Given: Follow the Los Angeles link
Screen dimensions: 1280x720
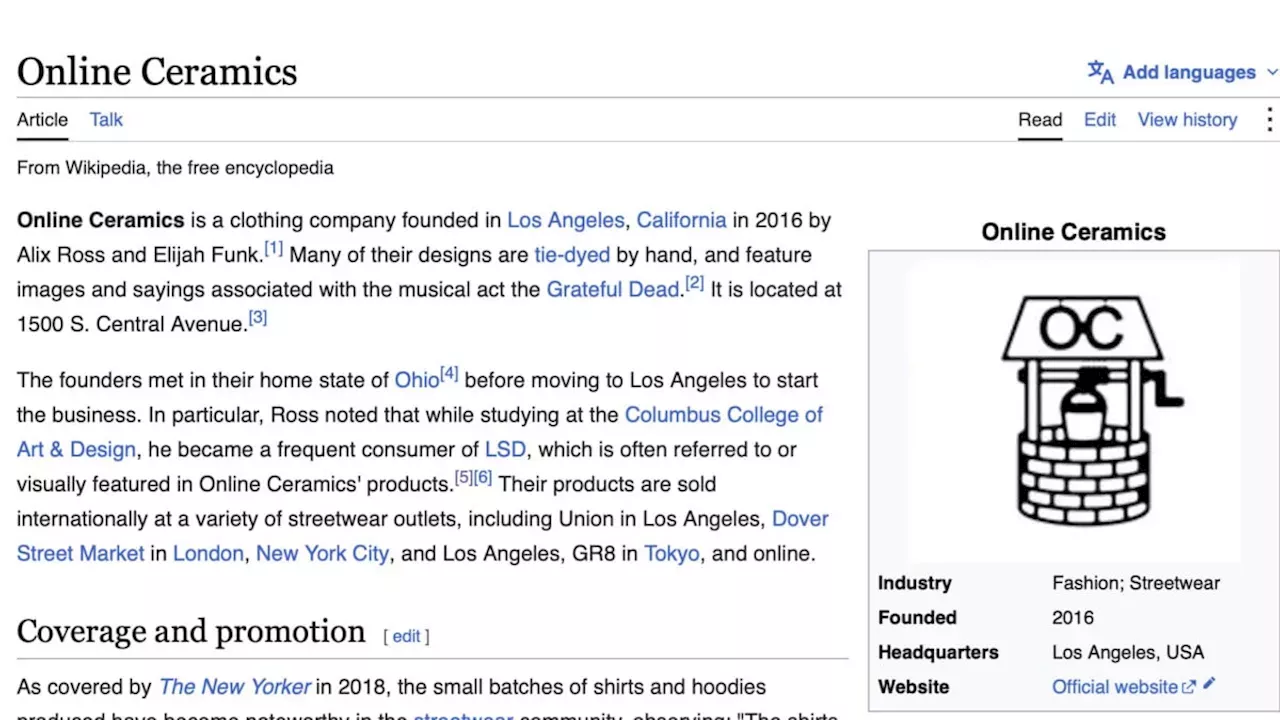Looking at the screenshot, I should click(x=565, y=220).
